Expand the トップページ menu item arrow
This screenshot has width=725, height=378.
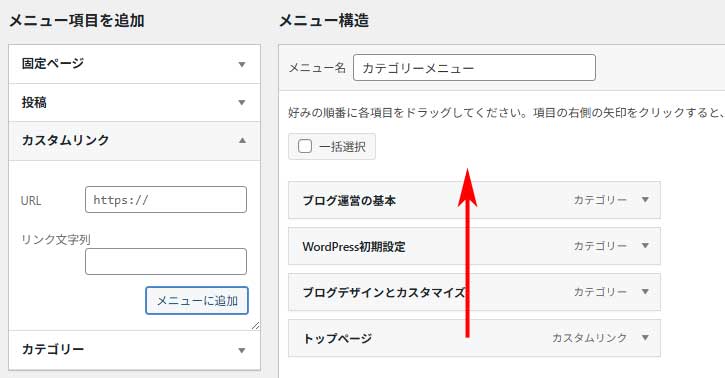[x=645, y=337]
